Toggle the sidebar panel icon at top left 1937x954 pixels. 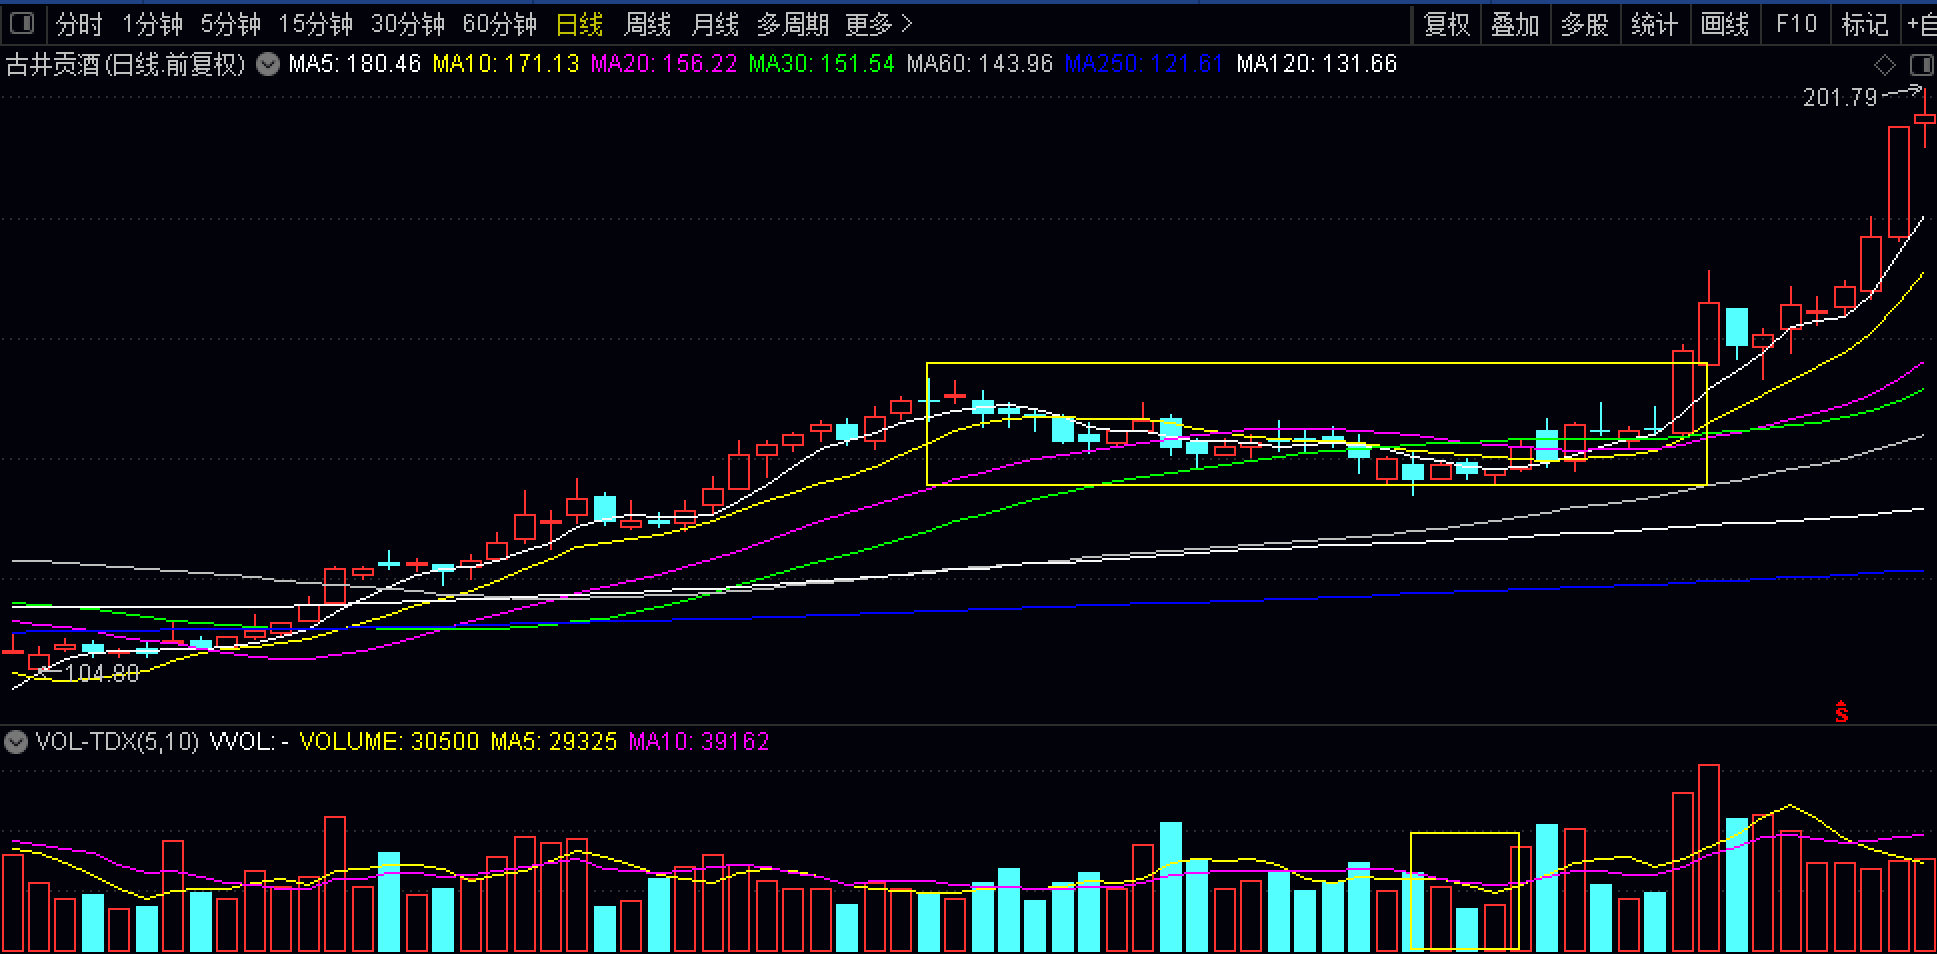coord(21,23)
